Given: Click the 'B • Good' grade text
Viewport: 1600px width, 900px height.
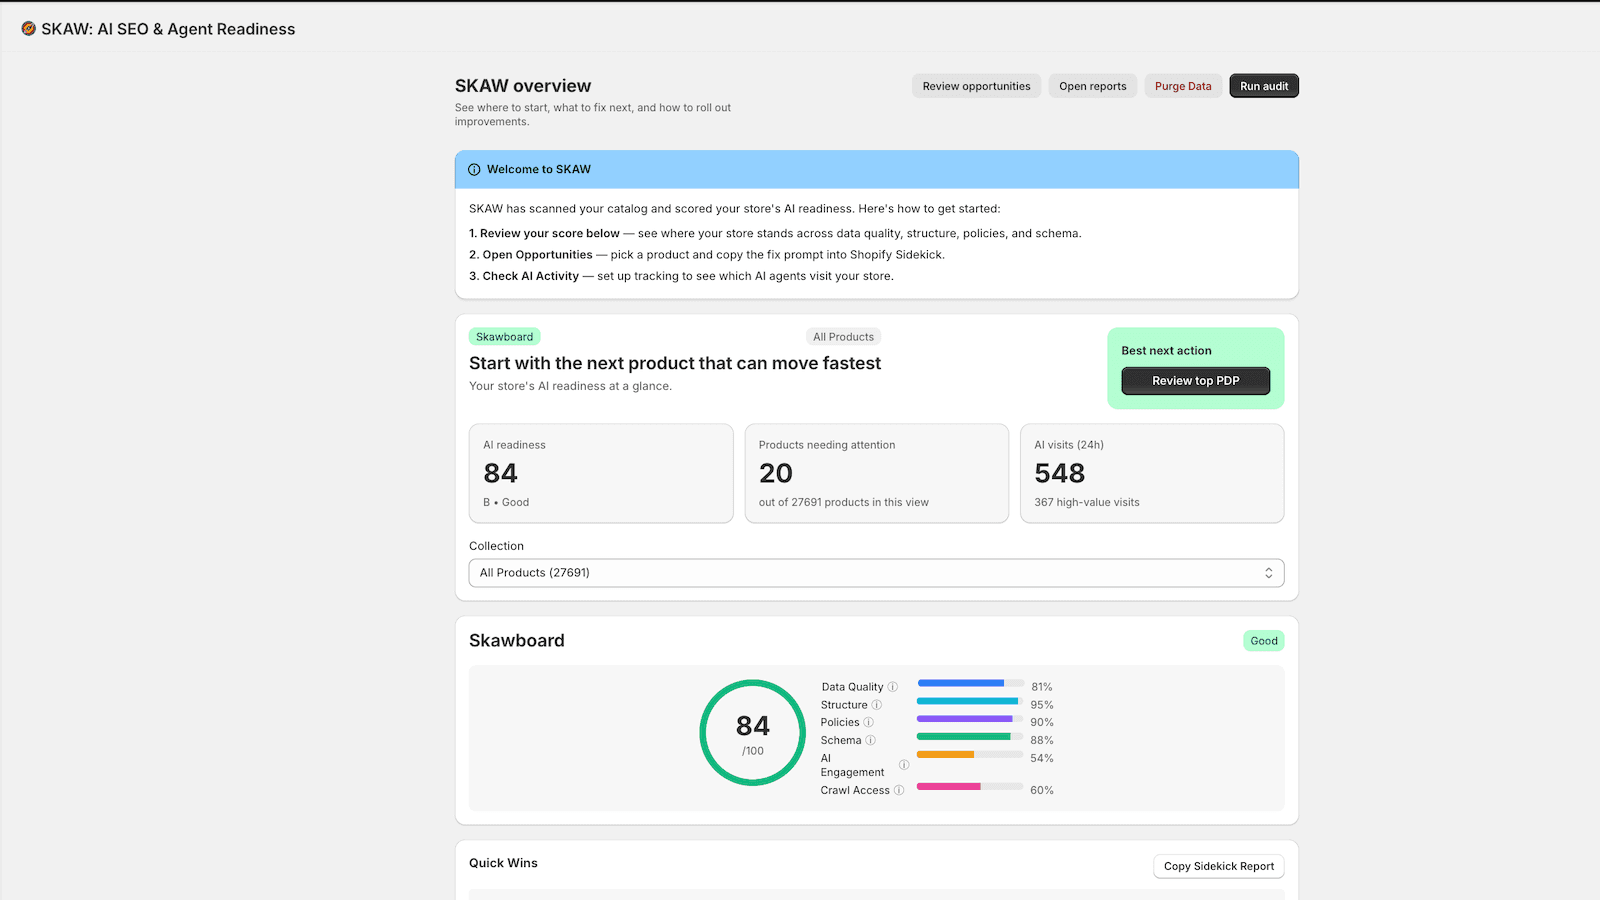Looking at the screenshot, I should 506,502.
